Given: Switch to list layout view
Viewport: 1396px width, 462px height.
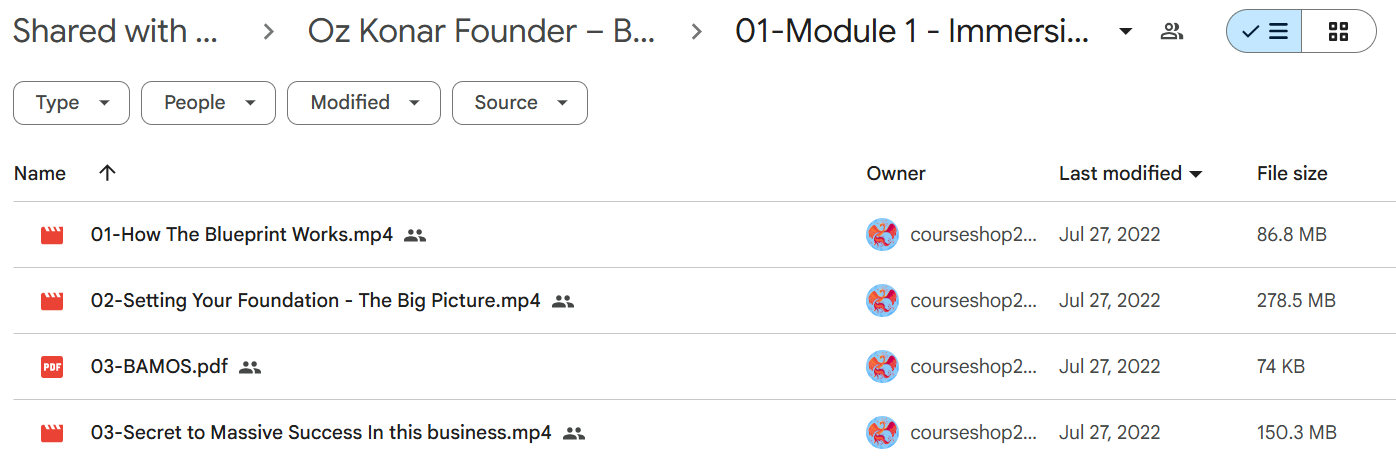Looking at the screenshot, I should coord(1264,32).
